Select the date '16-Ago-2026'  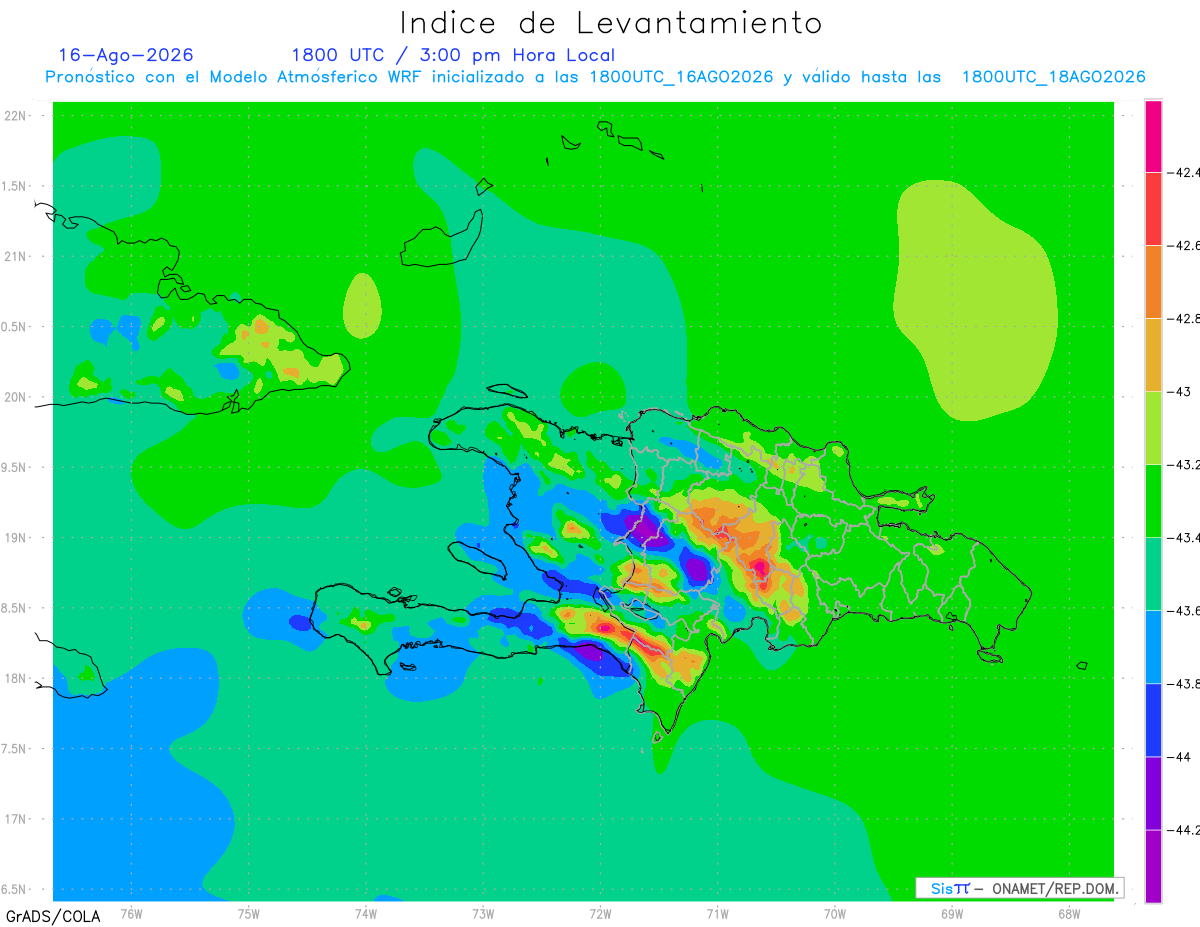(126, 54)
